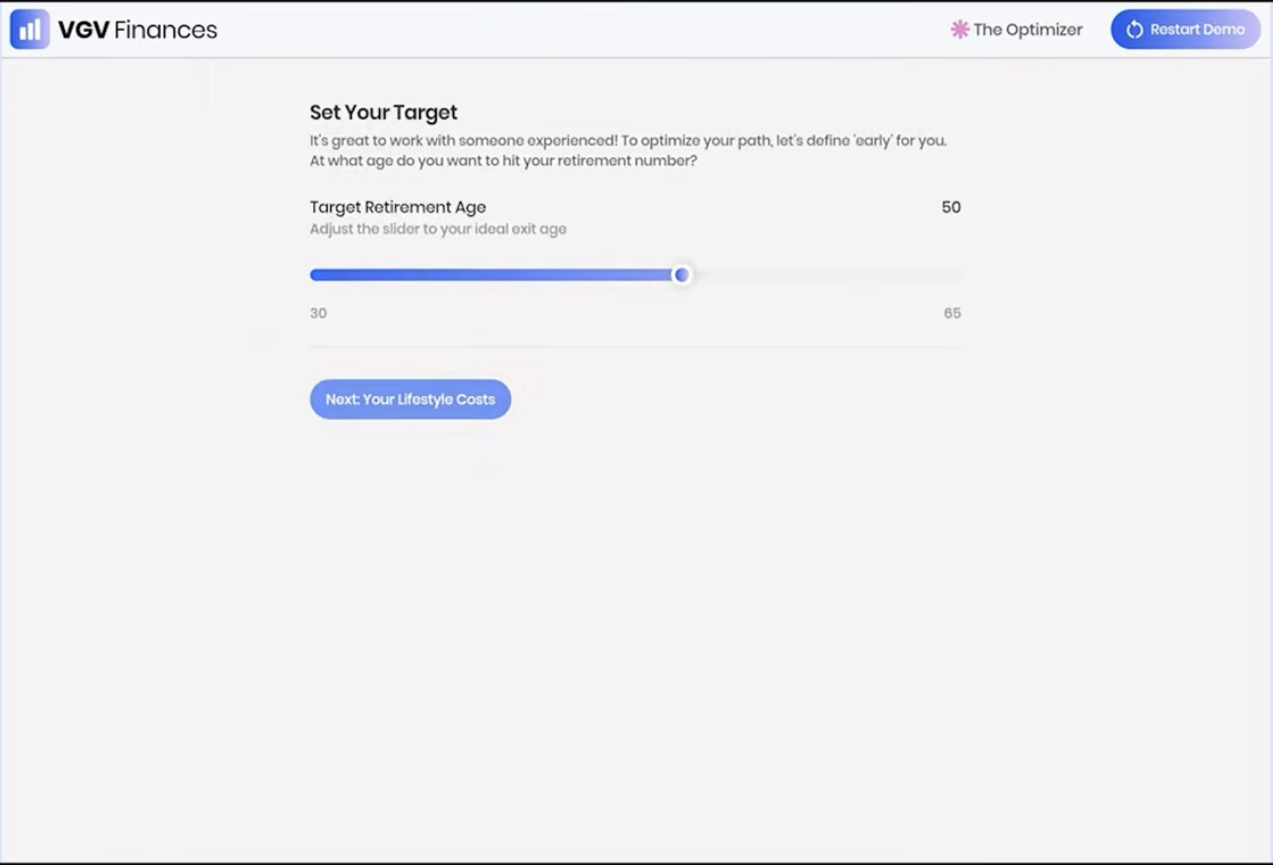Screen dimensions: 1273x865
Task: Click the unfilled part of the slider track
Action: [827, 275]
